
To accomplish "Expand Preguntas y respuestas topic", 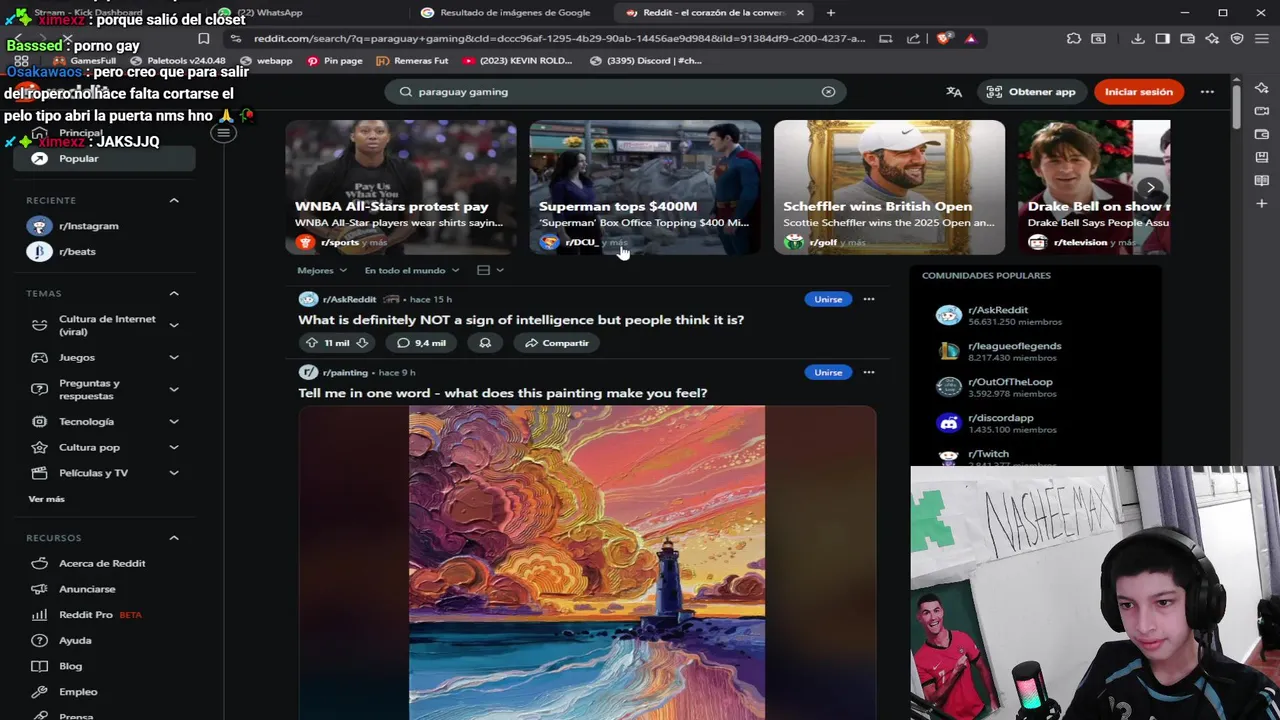I will [x=174, y=389].
